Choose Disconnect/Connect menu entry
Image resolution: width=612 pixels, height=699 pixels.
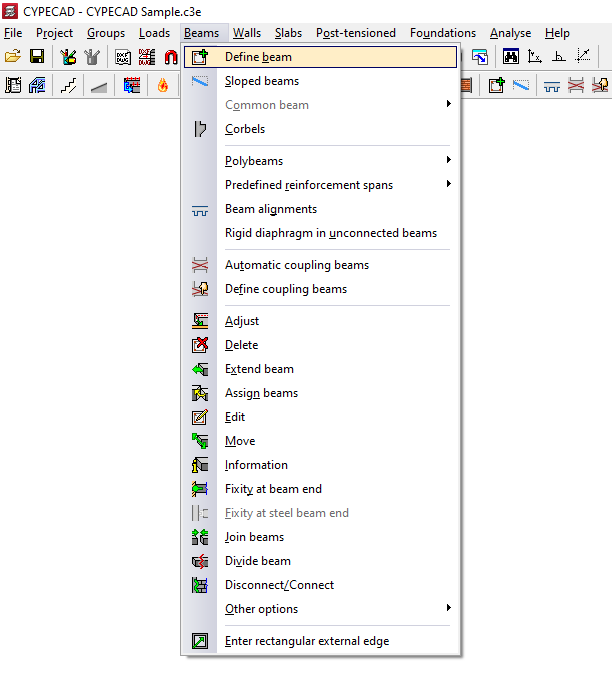point(320,585)
